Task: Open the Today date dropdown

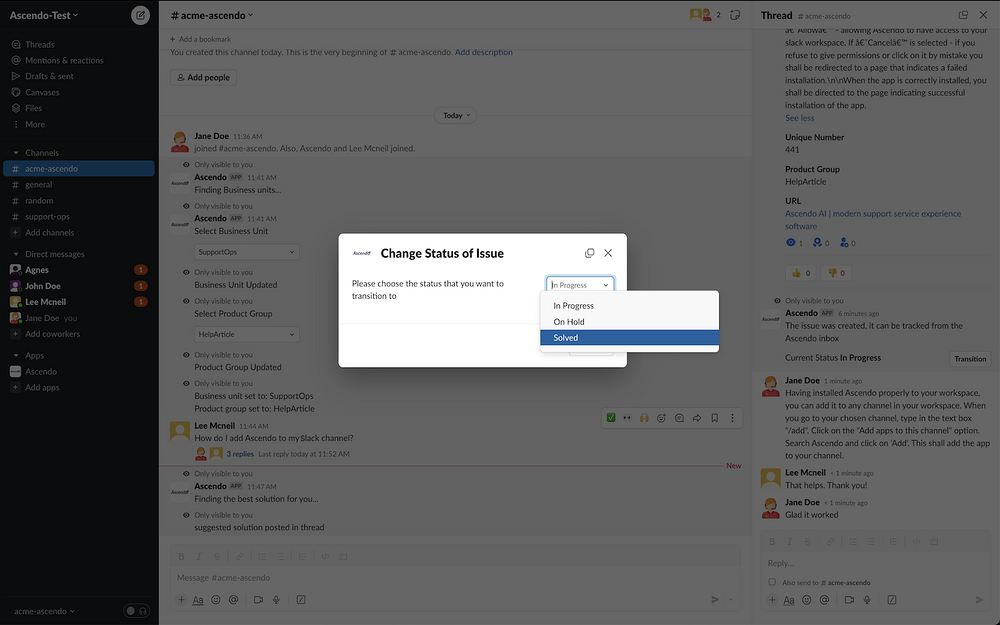Action: [455, 115]
